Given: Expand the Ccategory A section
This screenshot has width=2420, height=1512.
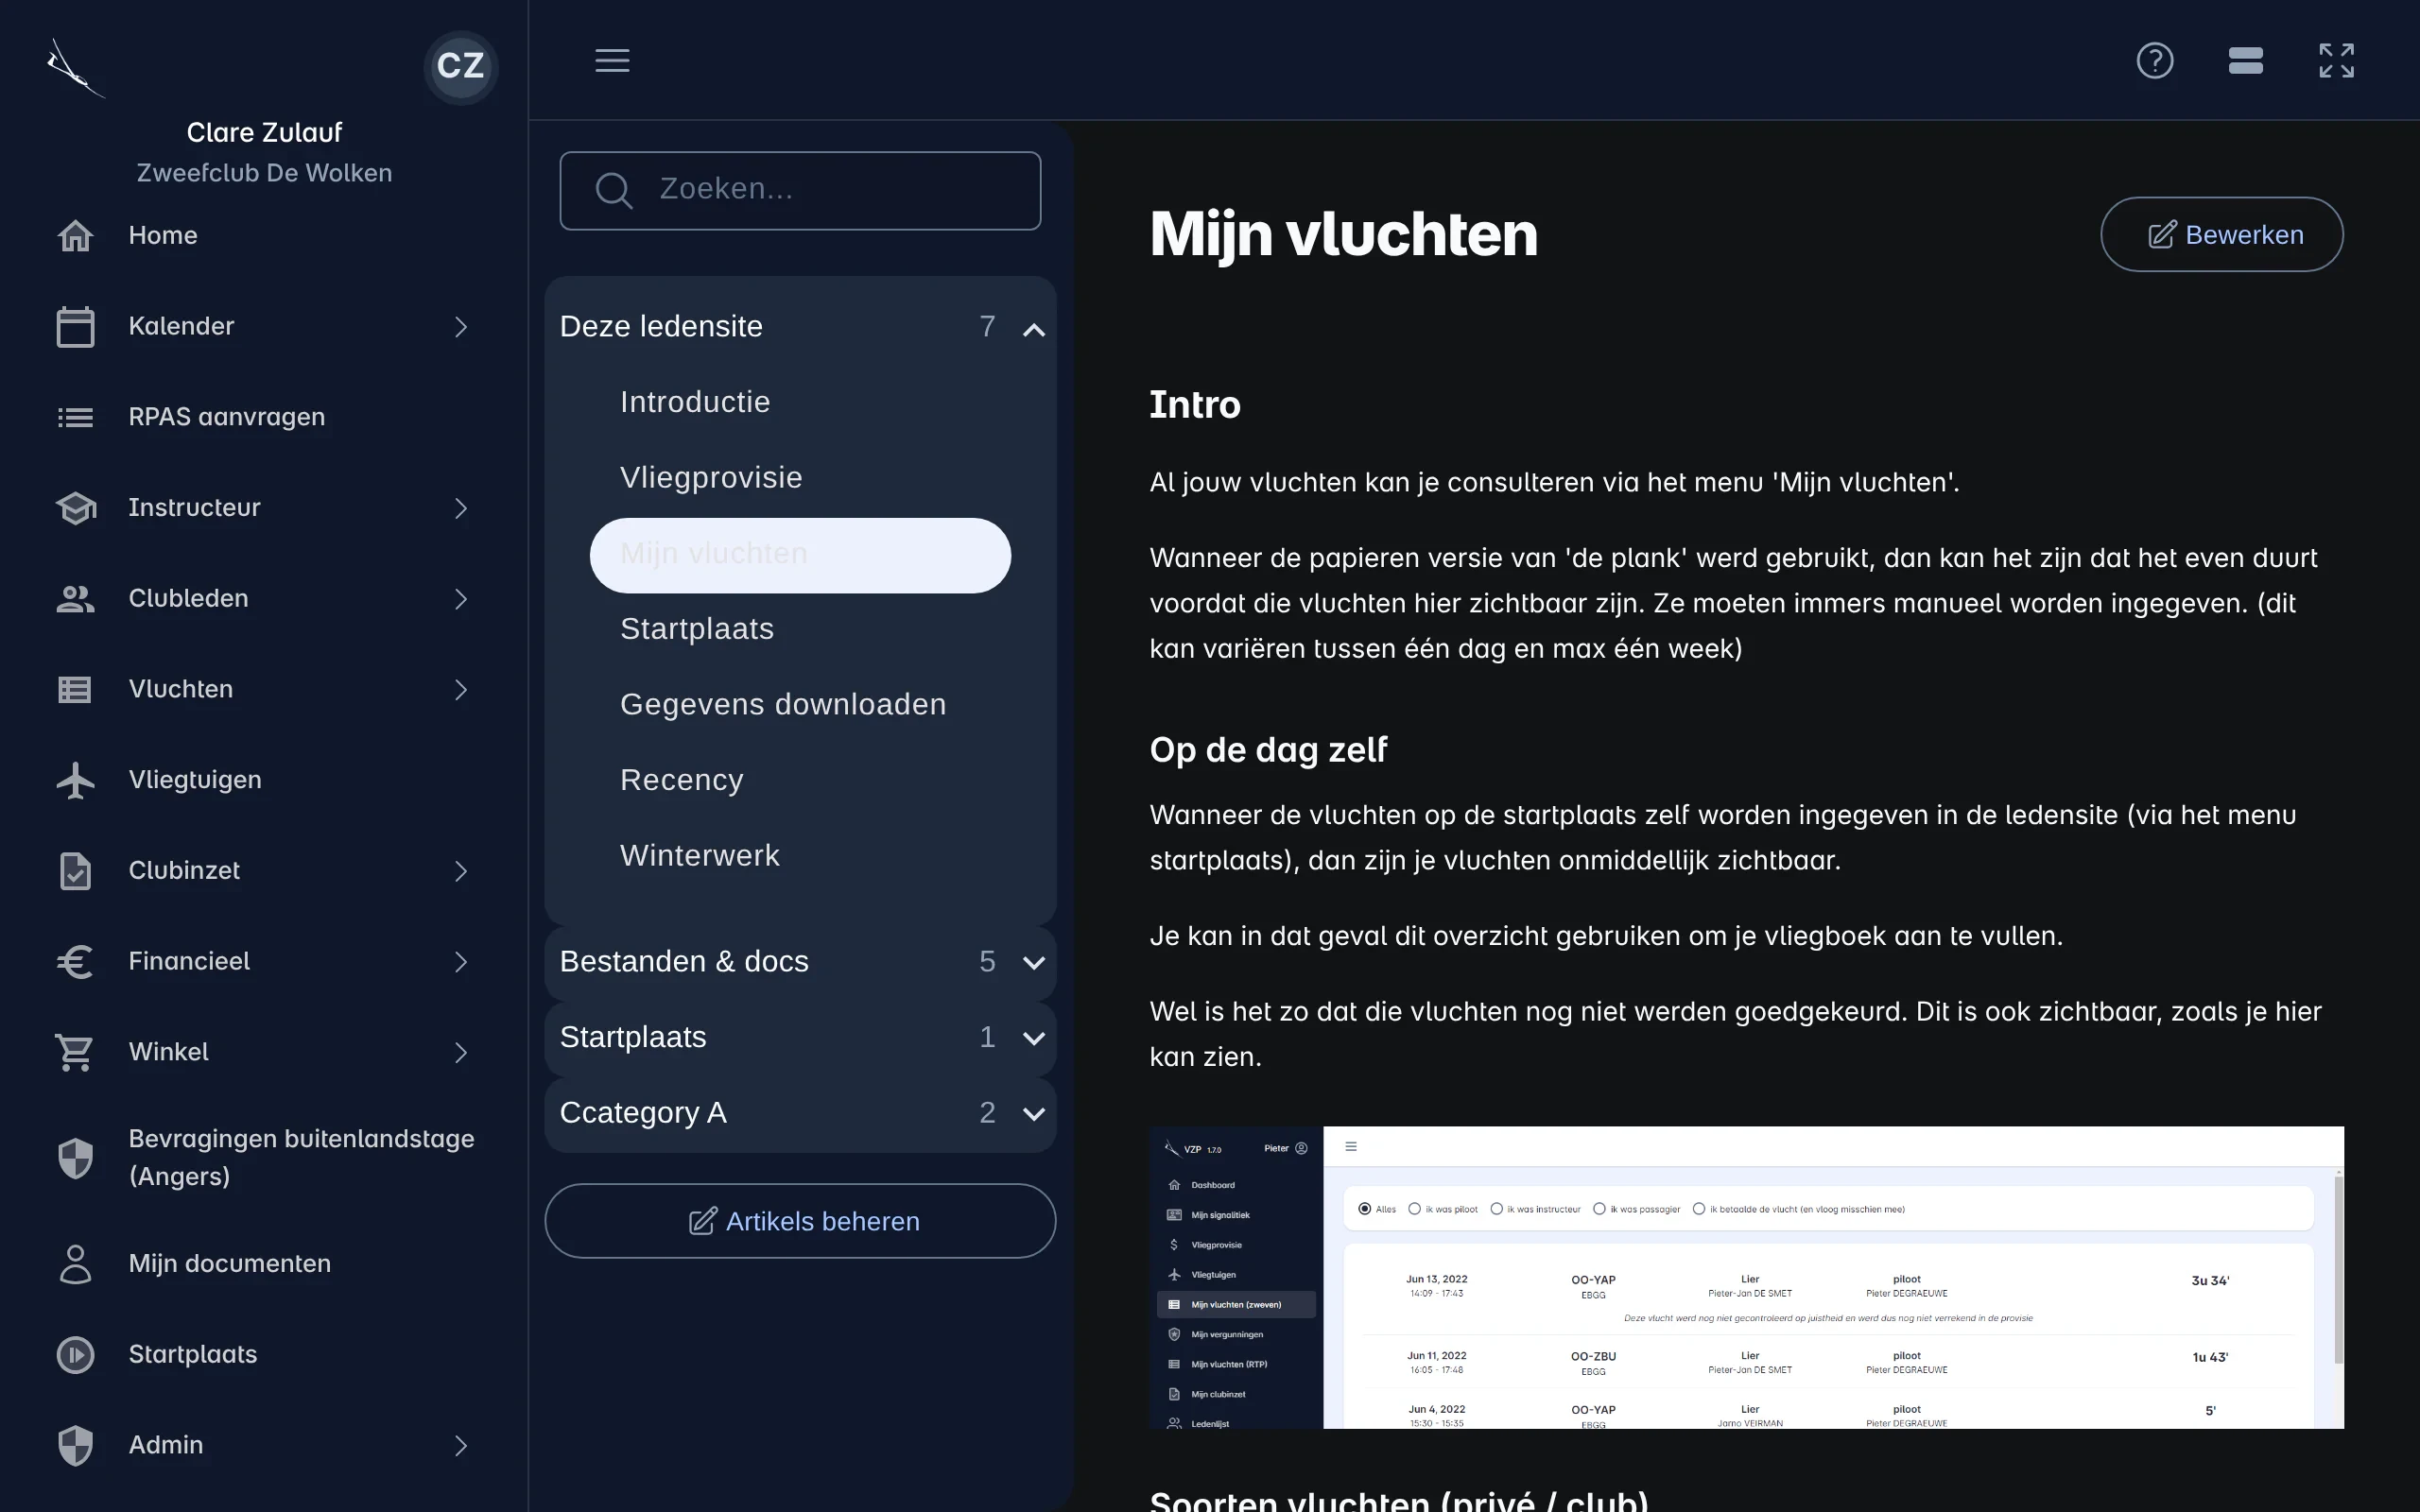Looking at the screenshot, I should [800, 1113].
